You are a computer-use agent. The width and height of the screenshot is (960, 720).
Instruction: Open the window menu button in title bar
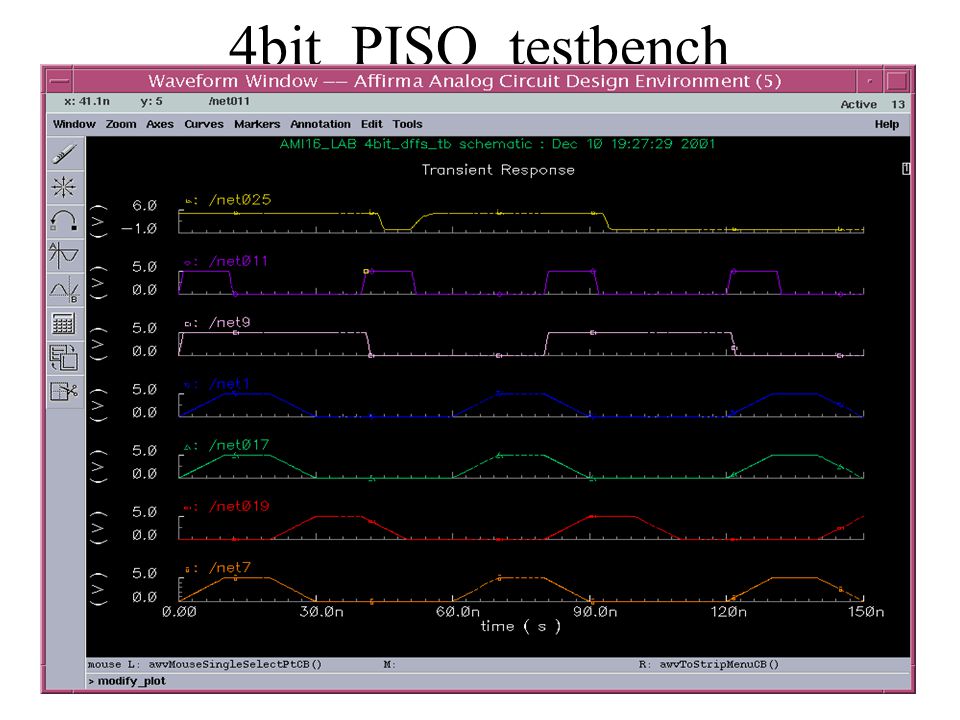pos(60,81)
